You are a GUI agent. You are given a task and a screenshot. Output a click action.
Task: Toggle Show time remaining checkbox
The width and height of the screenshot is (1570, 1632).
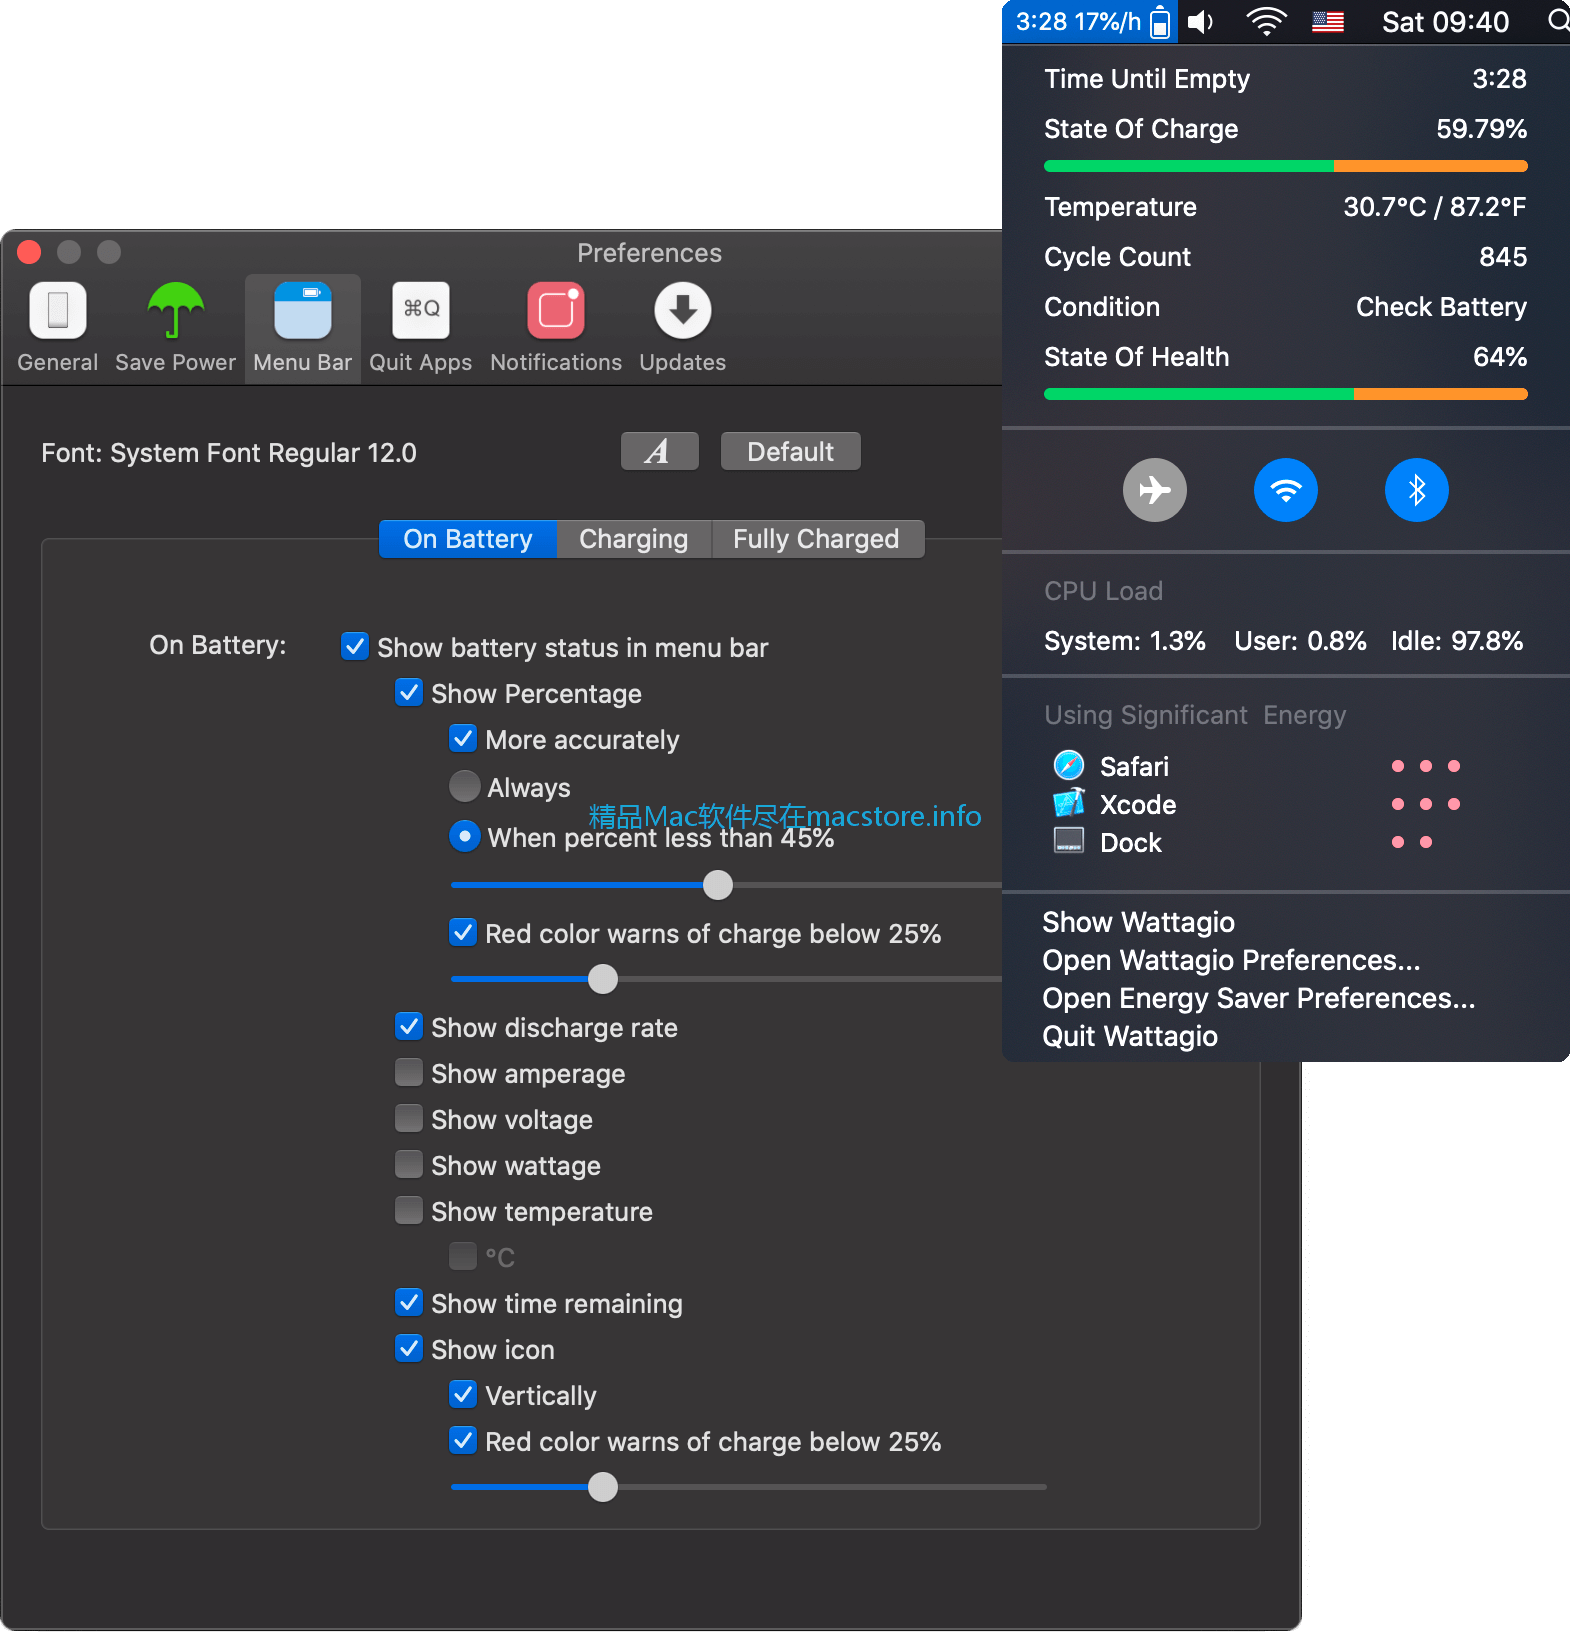pos(409,1302)
